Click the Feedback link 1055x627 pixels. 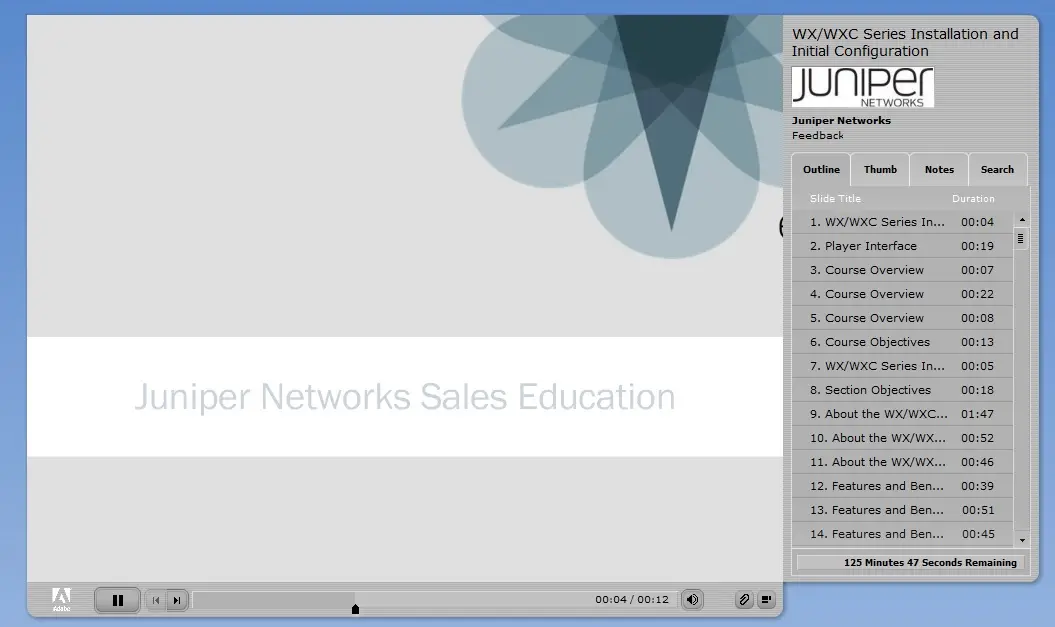coord(817,136)
